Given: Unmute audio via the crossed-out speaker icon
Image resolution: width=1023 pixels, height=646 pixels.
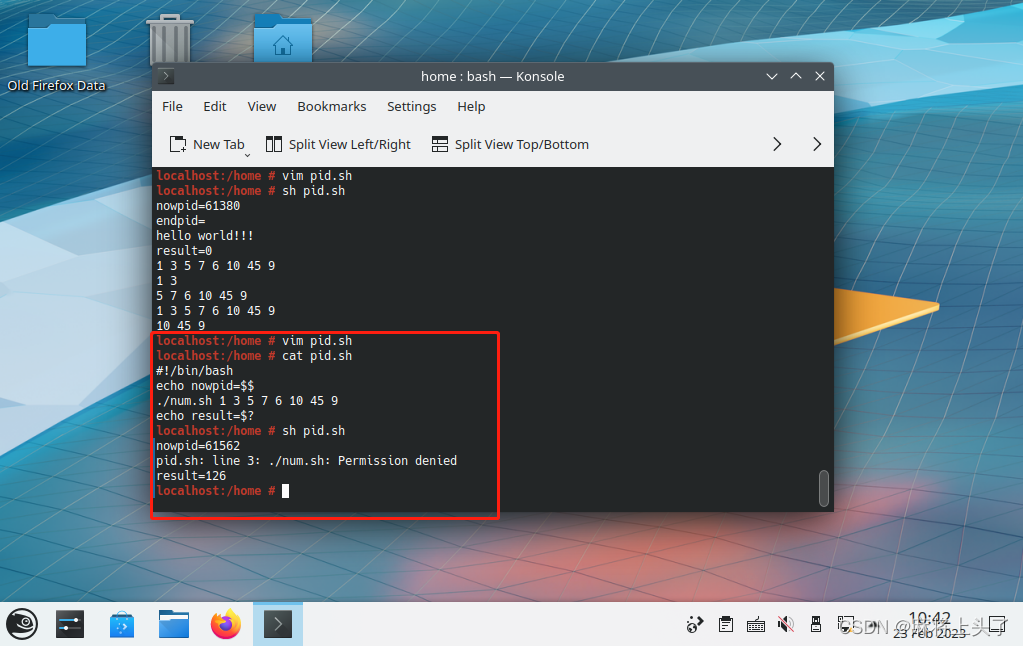Looking at the screenshot, I should pos(785,624).
